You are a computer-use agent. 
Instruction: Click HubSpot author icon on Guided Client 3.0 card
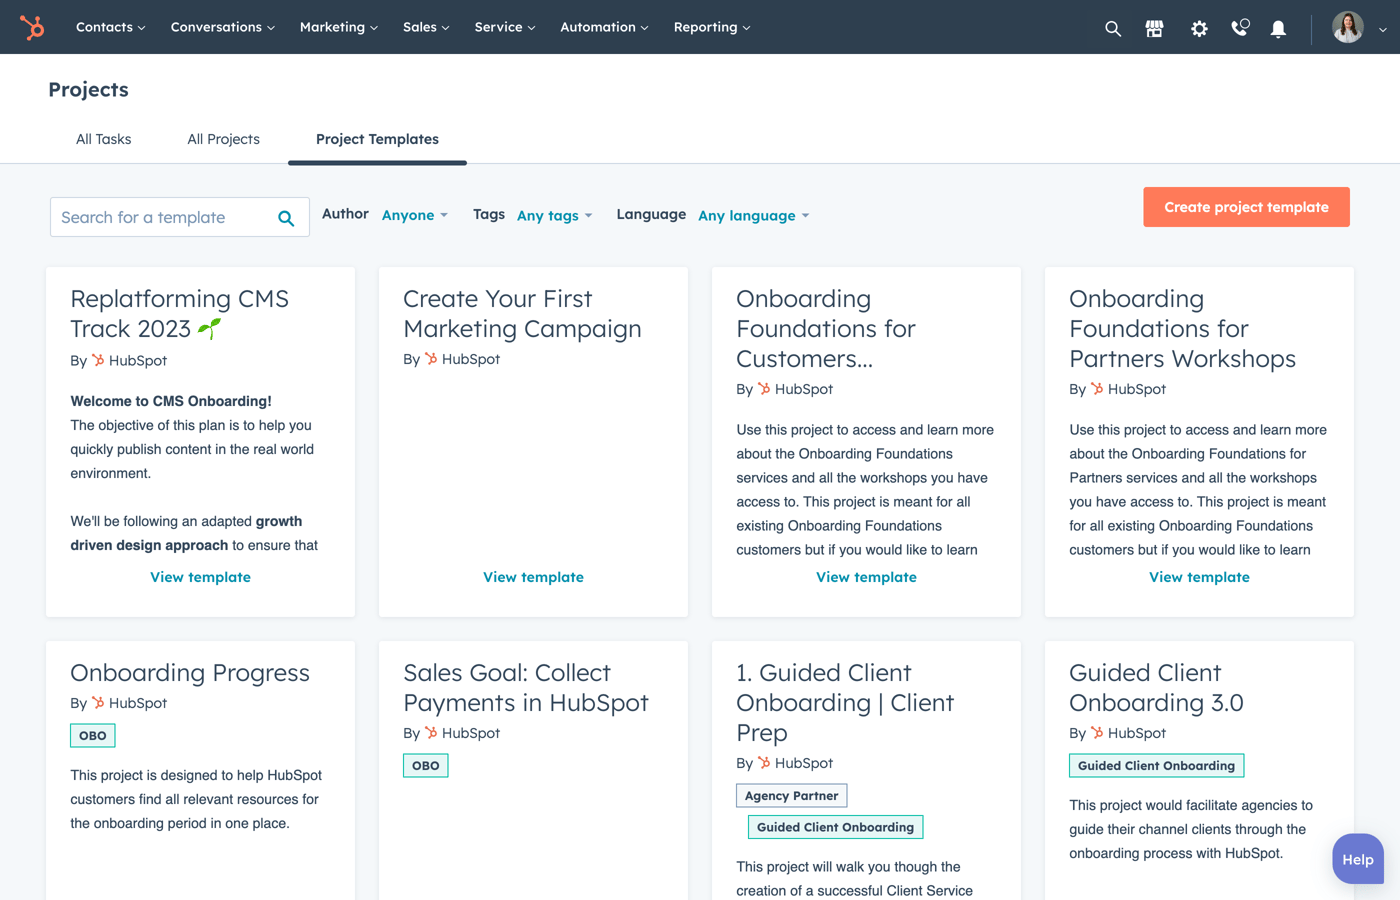click(1097, 733)
